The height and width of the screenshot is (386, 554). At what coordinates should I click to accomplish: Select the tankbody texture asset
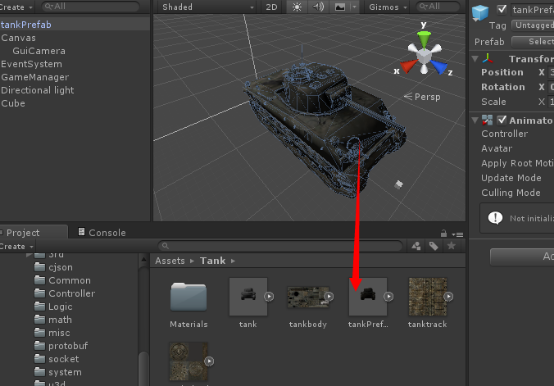coord(308,304)
